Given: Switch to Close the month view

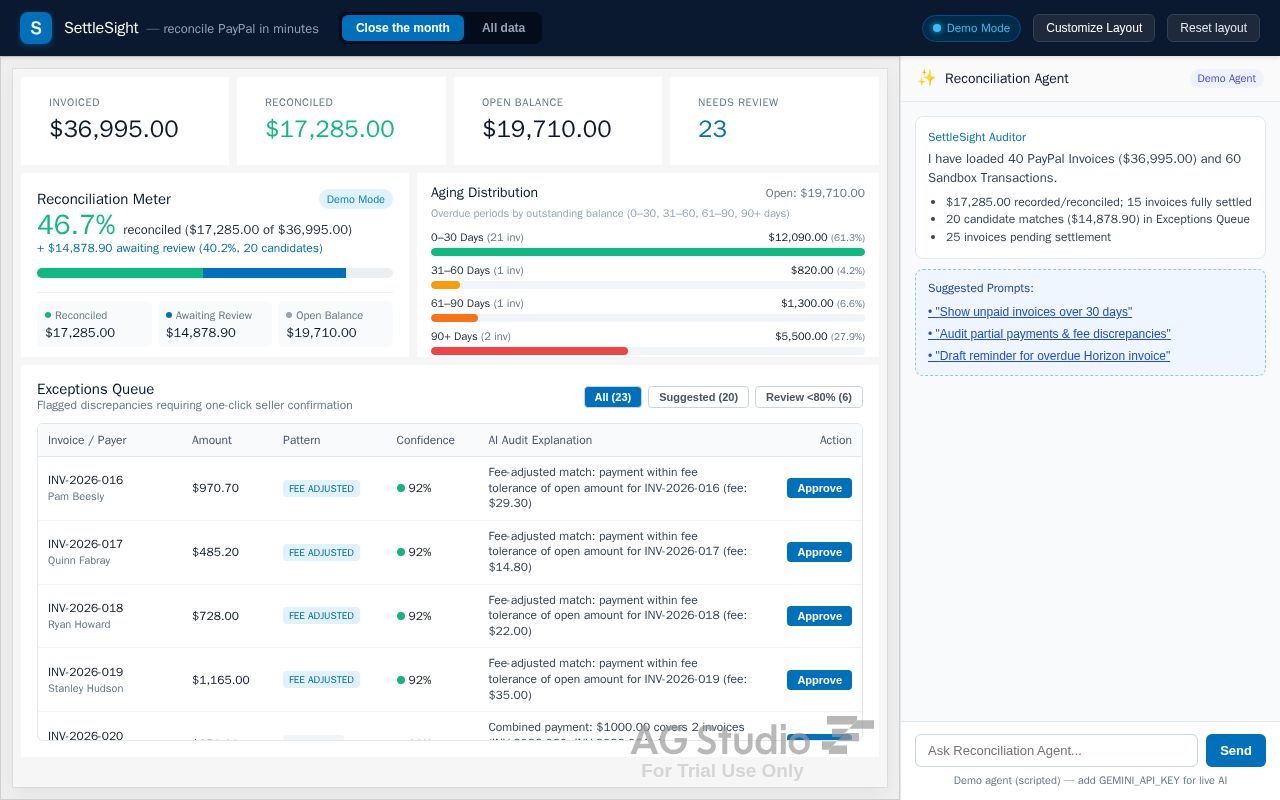Looking at the screenshot, I should coord(403,28).
